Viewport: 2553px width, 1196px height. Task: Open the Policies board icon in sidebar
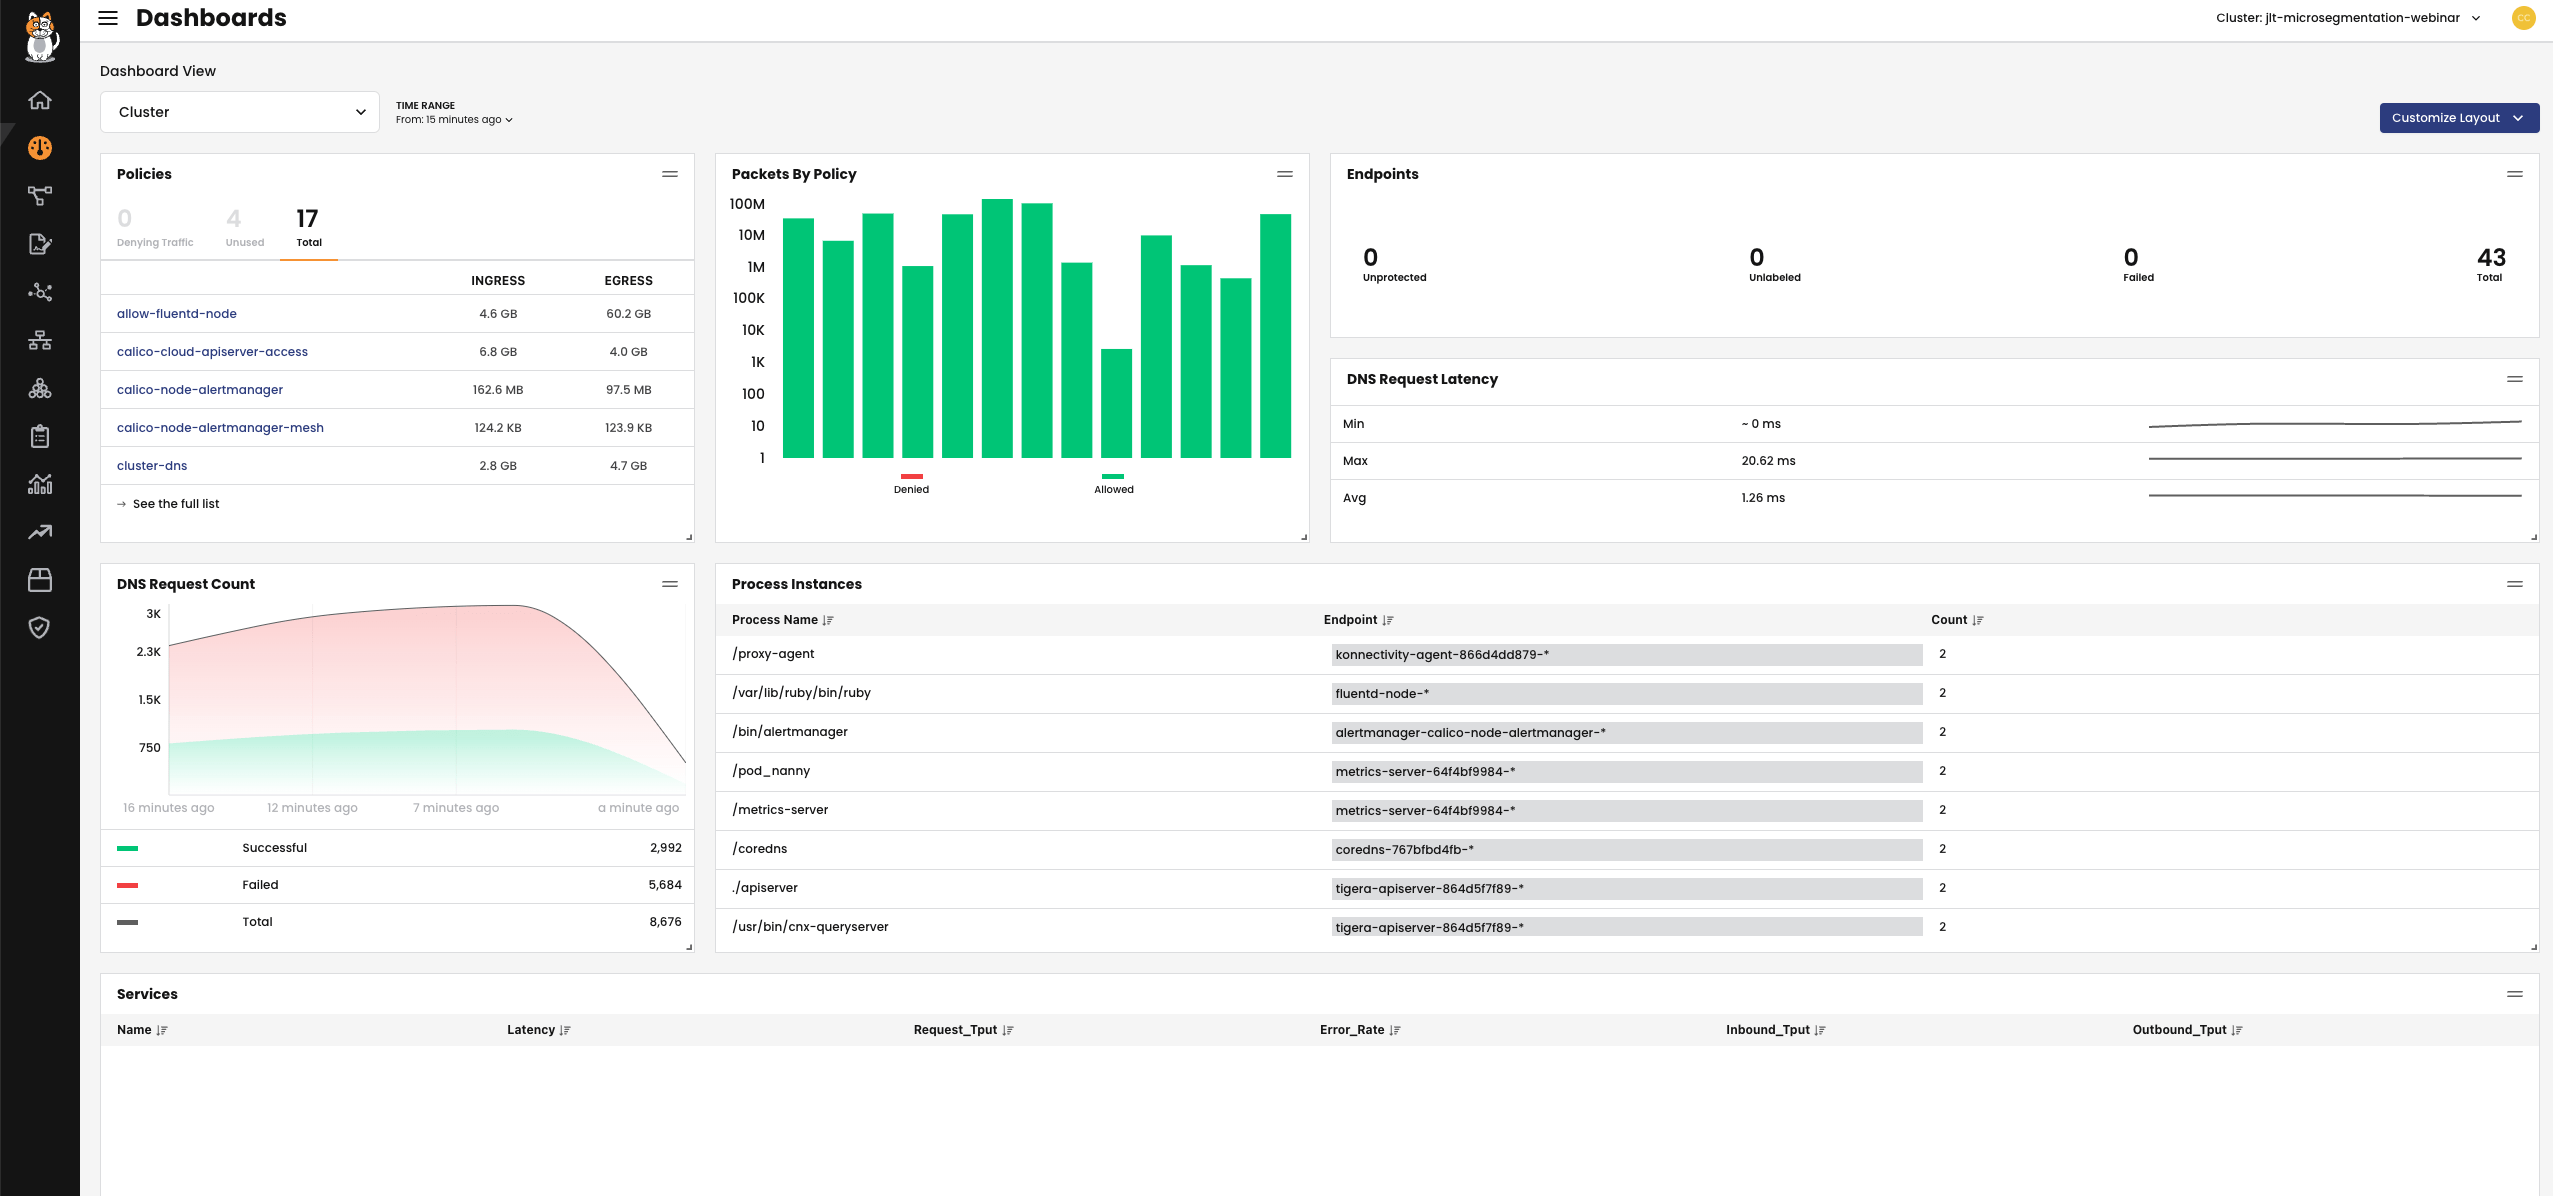40,244
